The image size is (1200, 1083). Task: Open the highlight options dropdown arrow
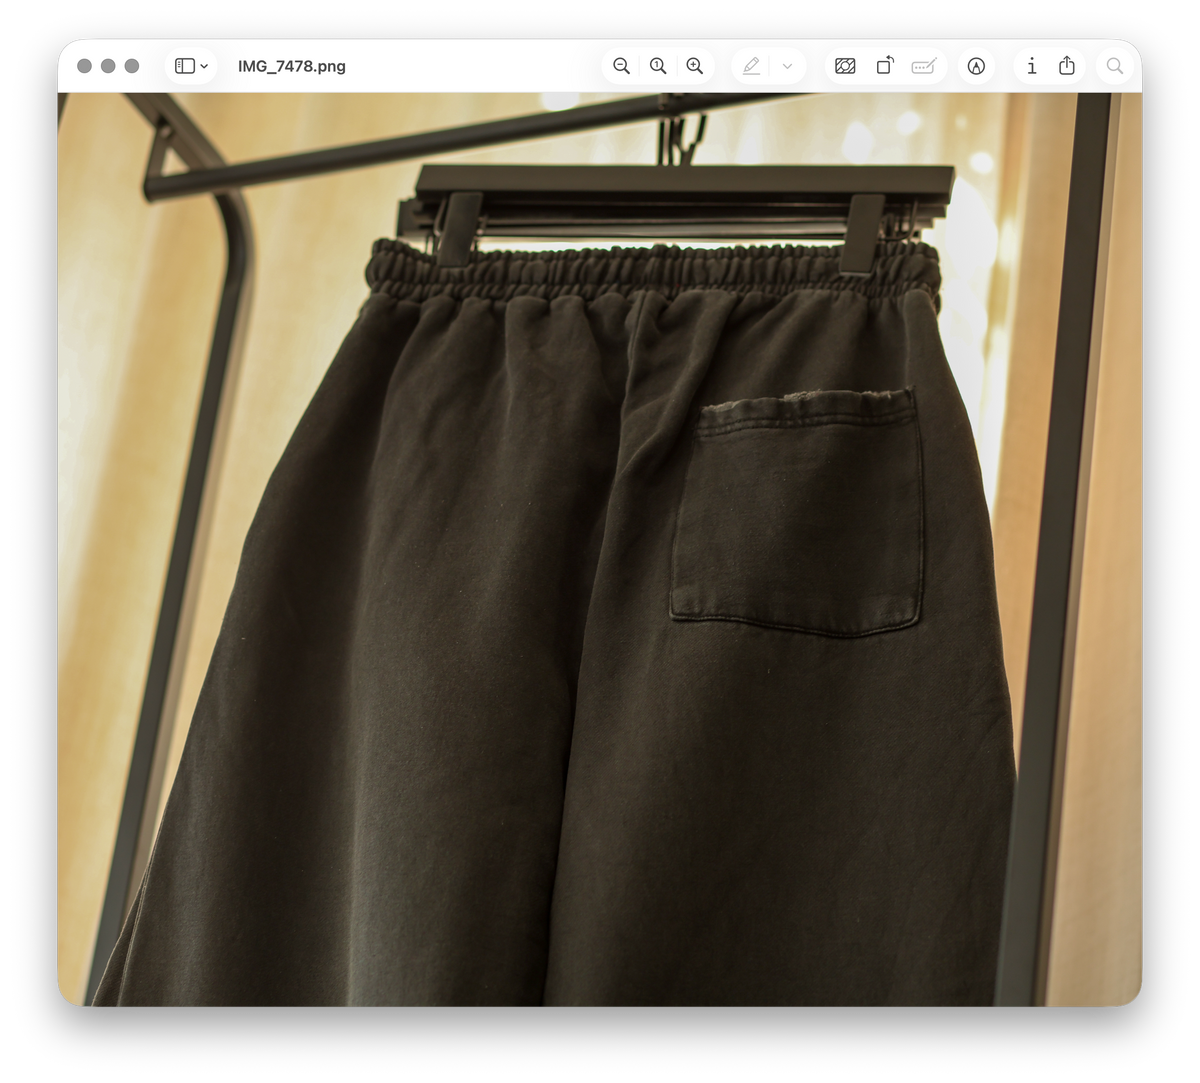[x=787, y=66]
